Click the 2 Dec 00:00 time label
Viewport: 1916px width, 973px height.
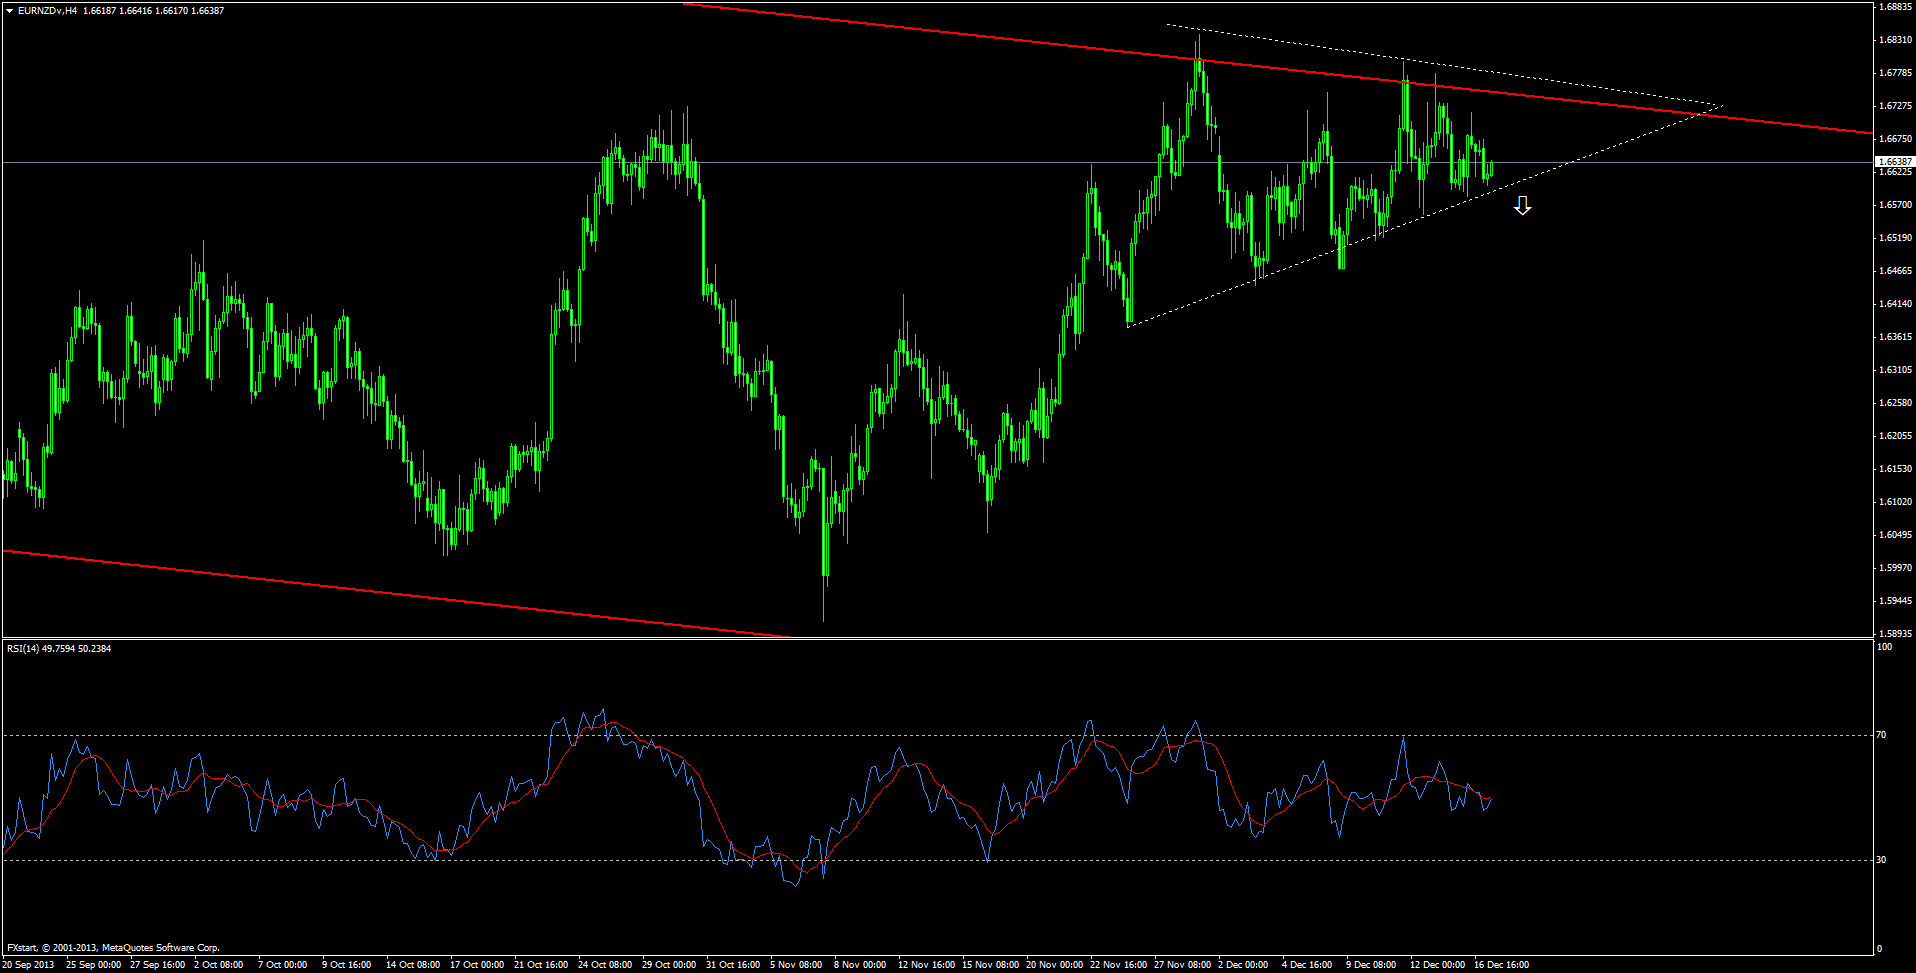pyautogui.click(x=1243, y=965)
